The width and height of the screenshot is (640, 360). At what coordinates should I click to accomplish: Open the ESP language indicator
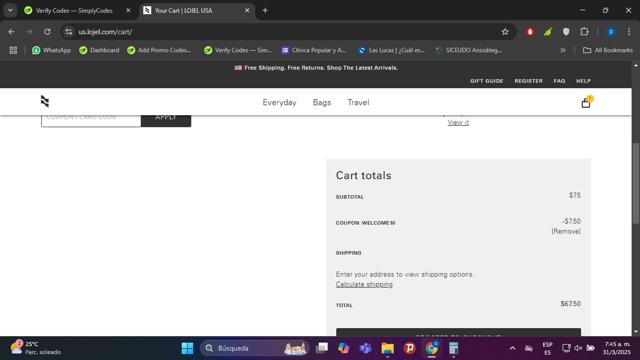coord(547,348)
